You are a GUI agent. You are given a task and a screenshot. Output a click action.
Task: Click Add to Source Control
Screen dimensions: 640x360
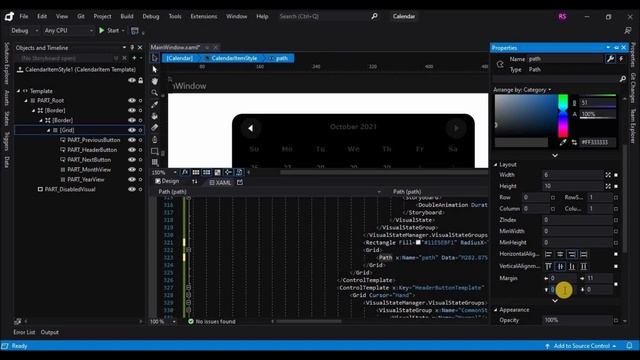tap(581, 346)
